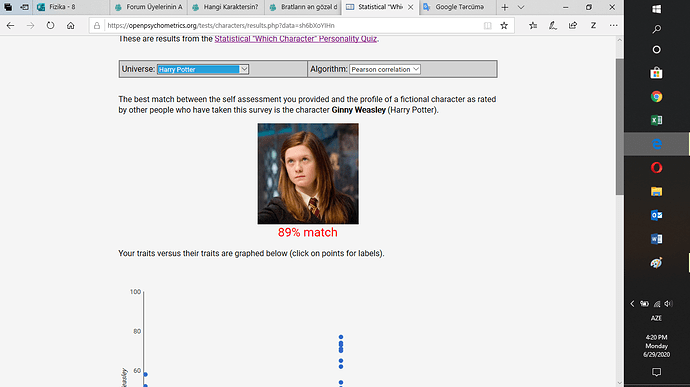Open Cortana circle icon

[657, 50]
